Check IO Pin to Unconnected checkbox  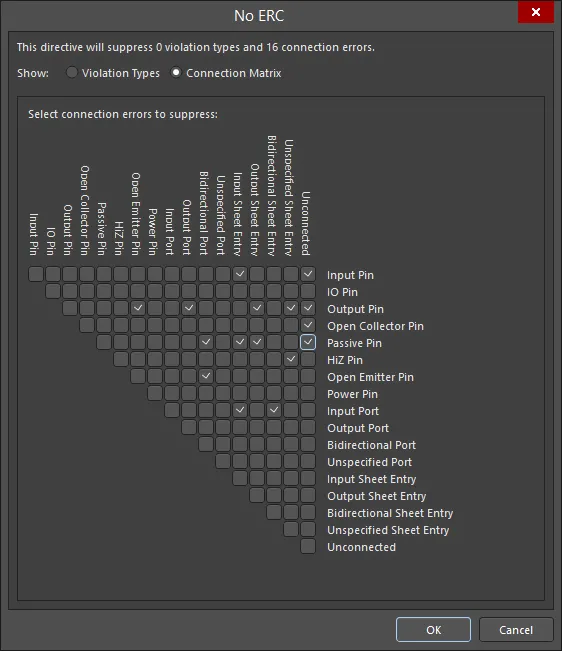(x=308, y=291)
